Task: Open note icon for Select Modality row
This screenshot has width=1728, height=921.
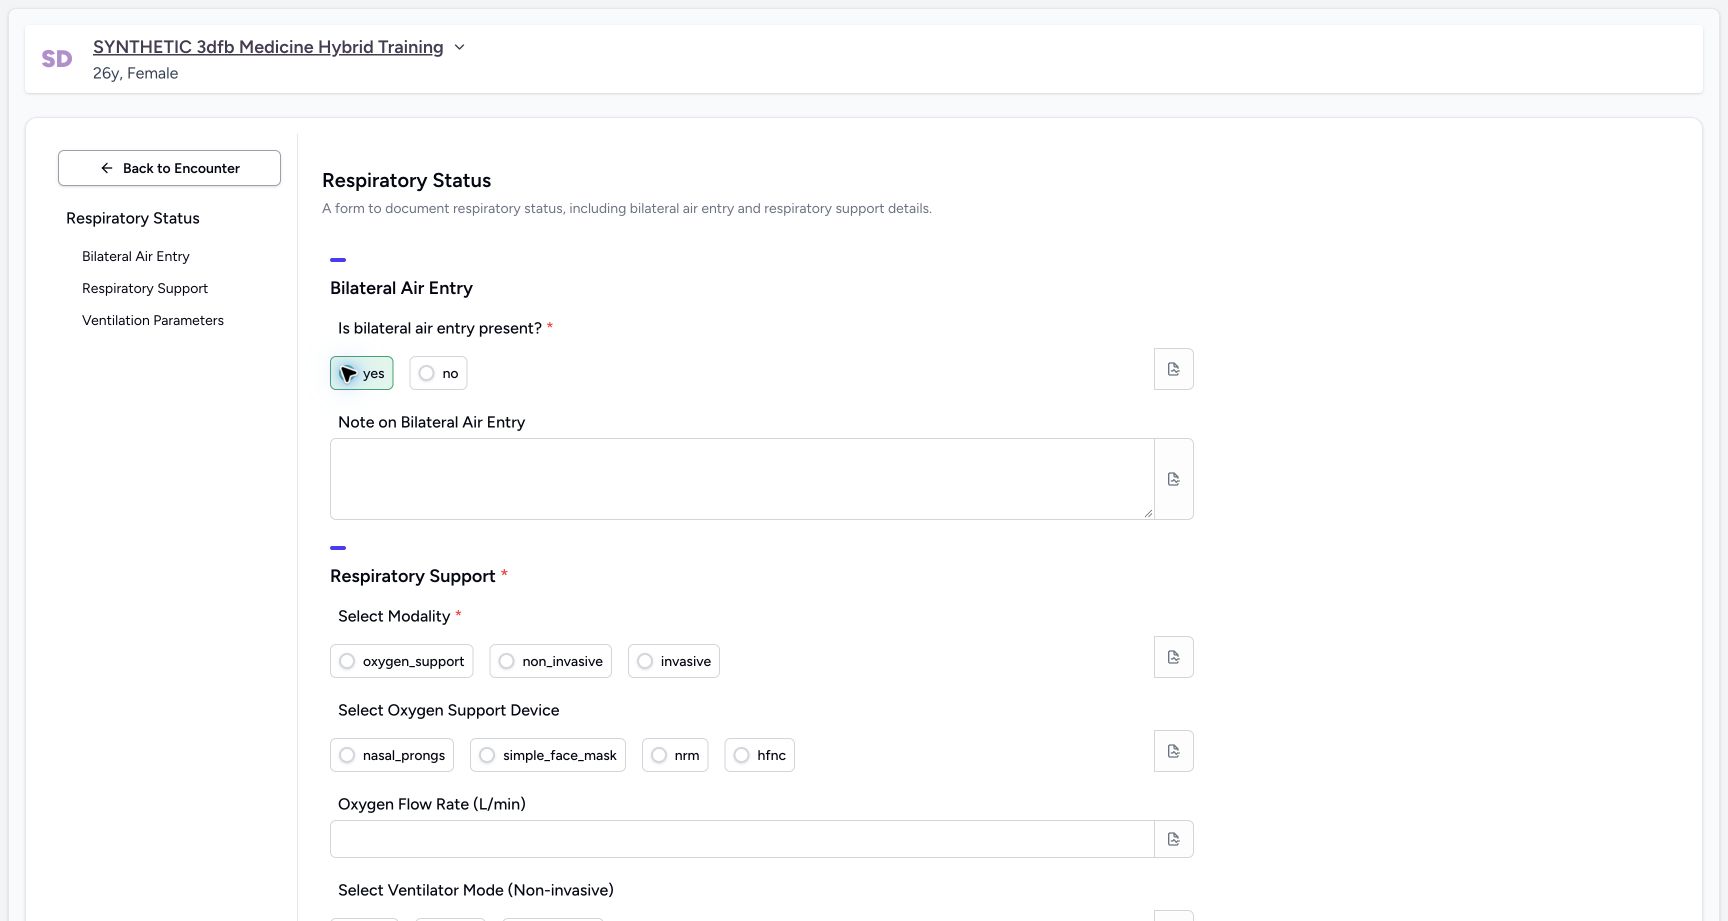Action: click(x=1173, y=657)
